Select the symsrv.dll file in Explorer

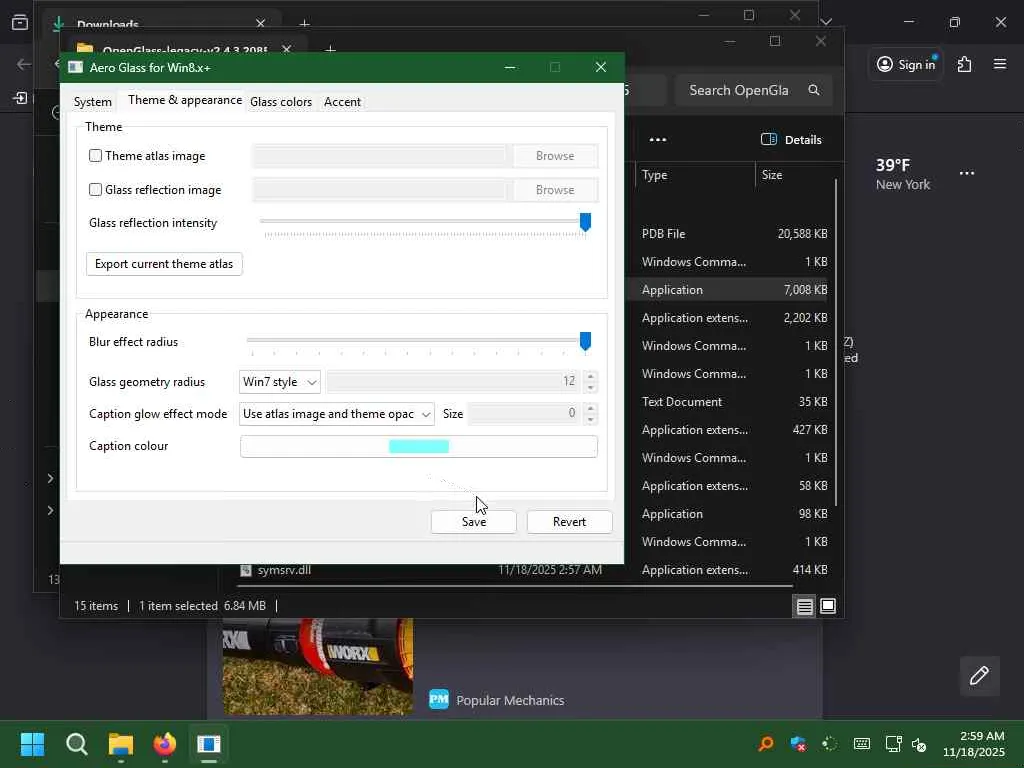coord(284,570)
